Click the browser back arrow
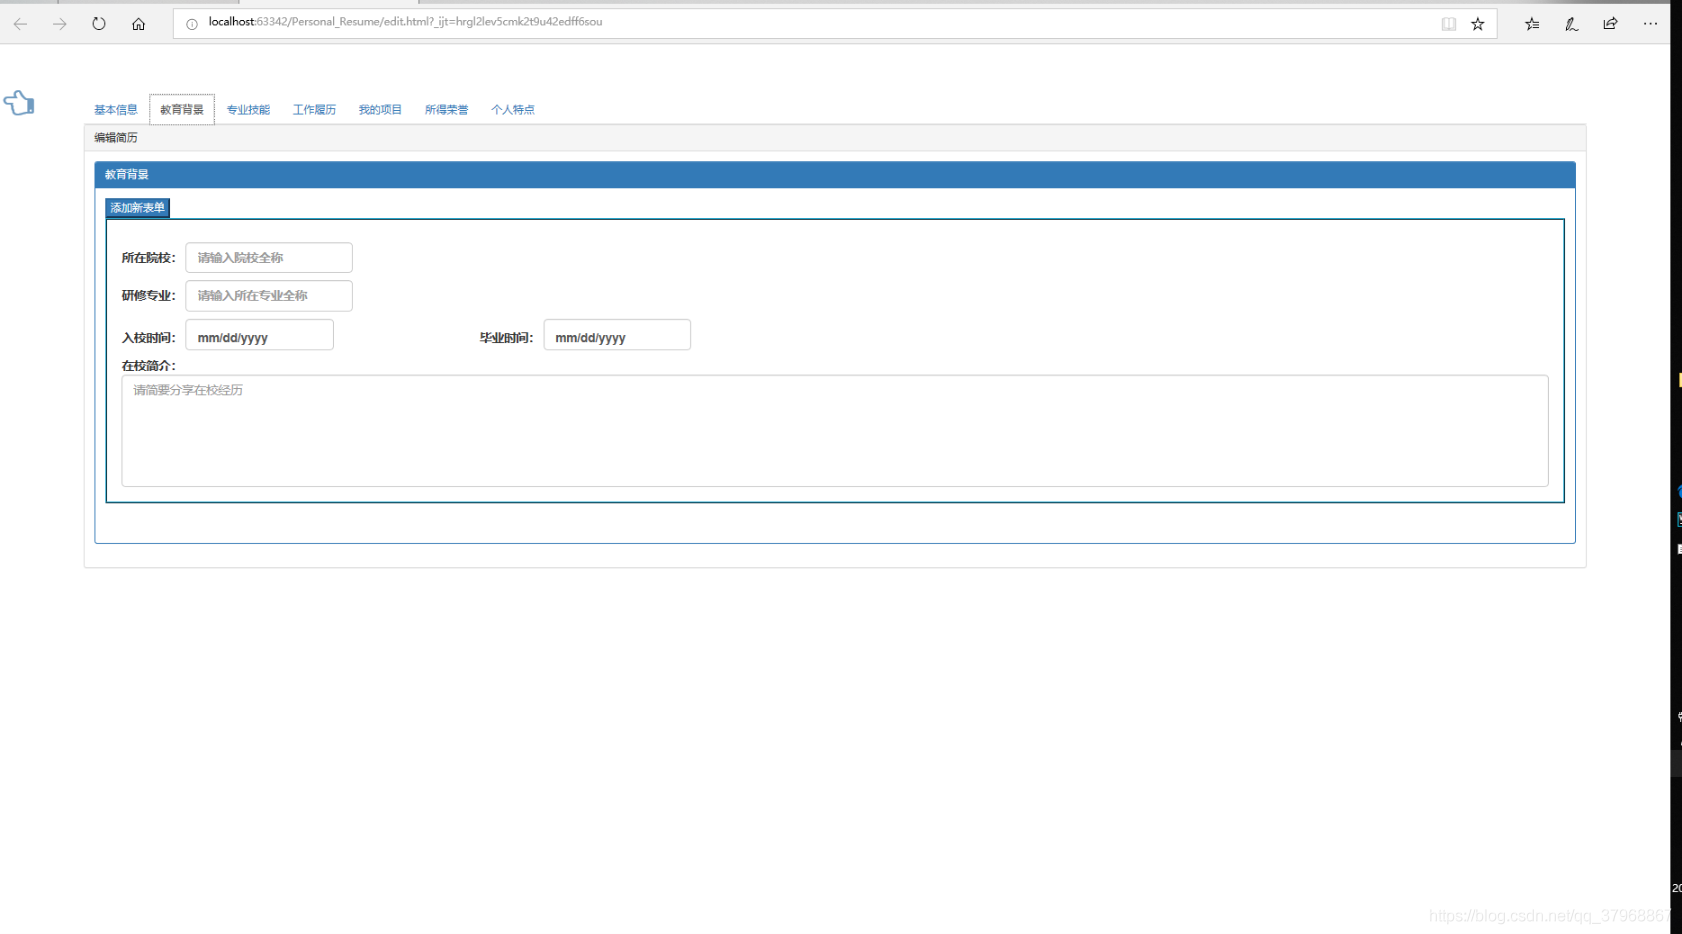This screenshot has height=934, width=1682. 20,24
